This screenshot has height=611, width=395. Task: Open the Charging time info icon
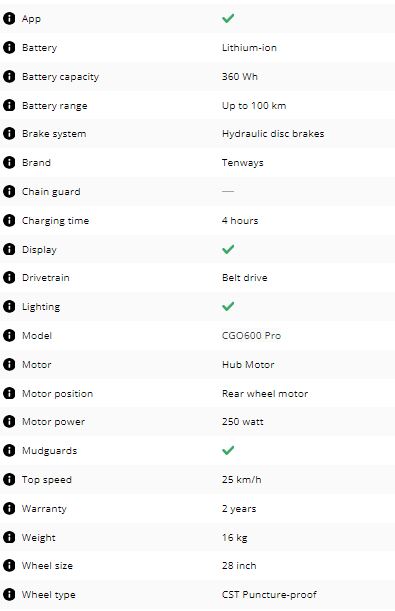coord(9,221)
